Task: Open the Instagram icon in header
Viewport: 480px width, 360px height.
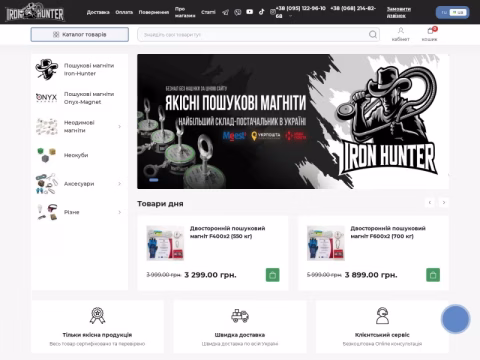Action: point(272,12)
